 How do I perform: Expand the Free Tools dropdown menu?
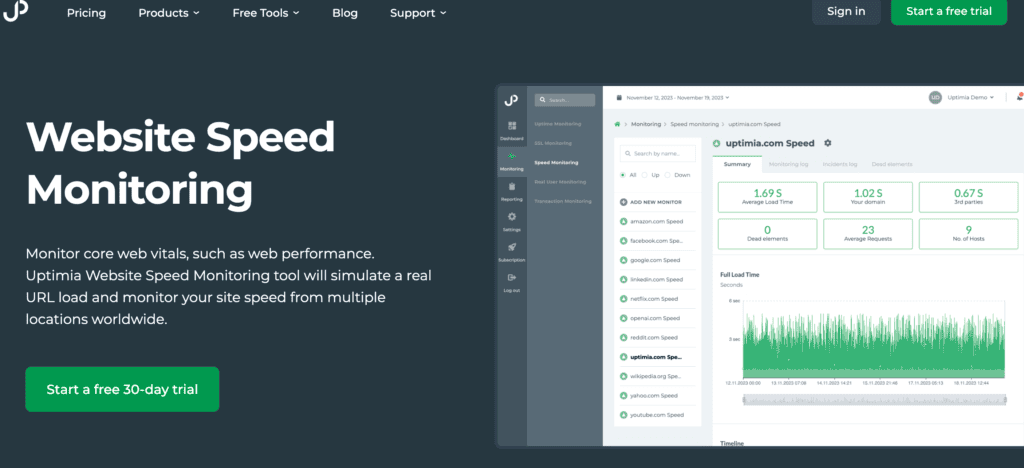click(x=266, y=13)
